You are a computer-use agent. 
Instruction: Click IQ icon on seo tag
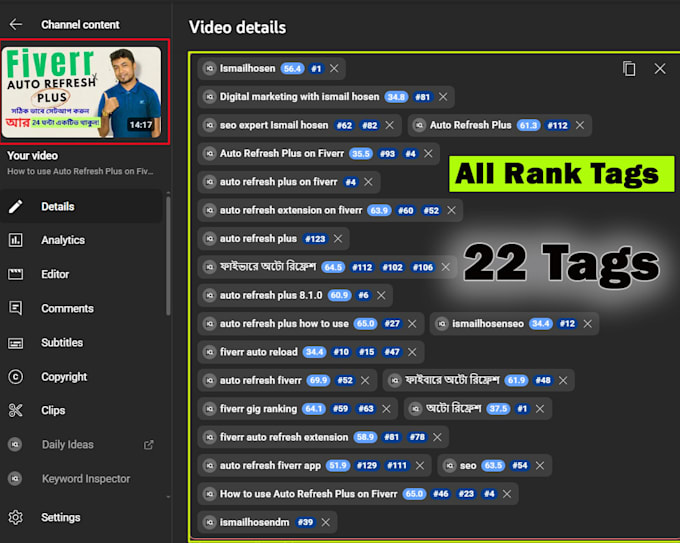[x=450, y=465]
